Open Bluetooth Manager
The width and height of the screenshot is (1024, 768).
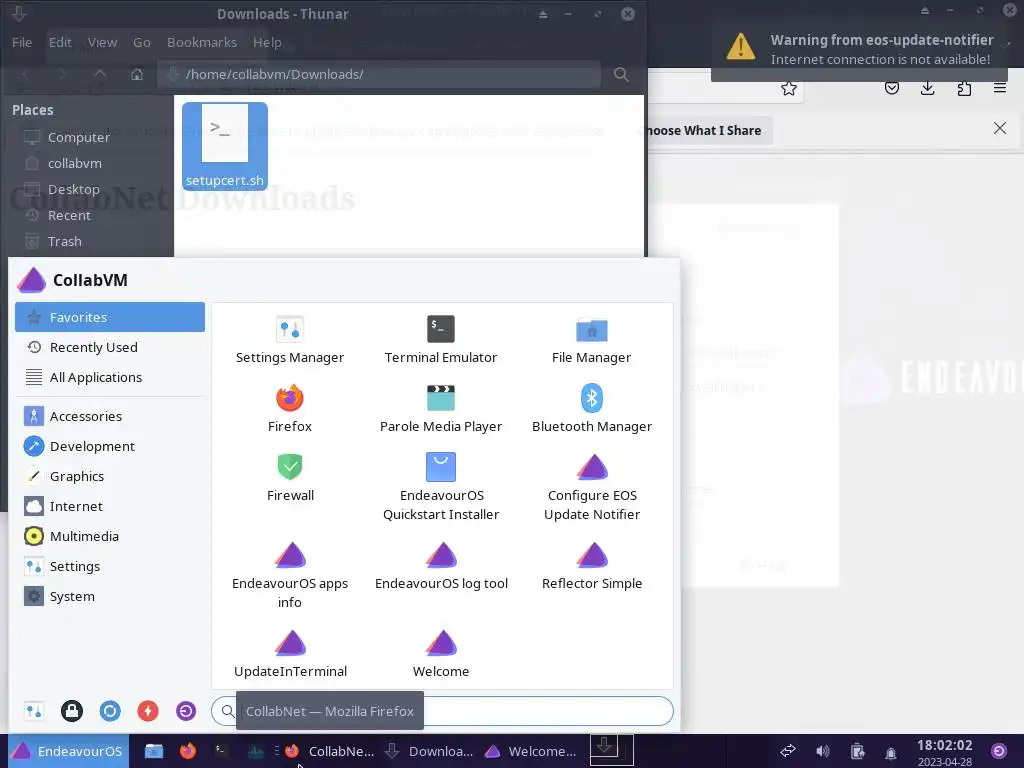592,409
